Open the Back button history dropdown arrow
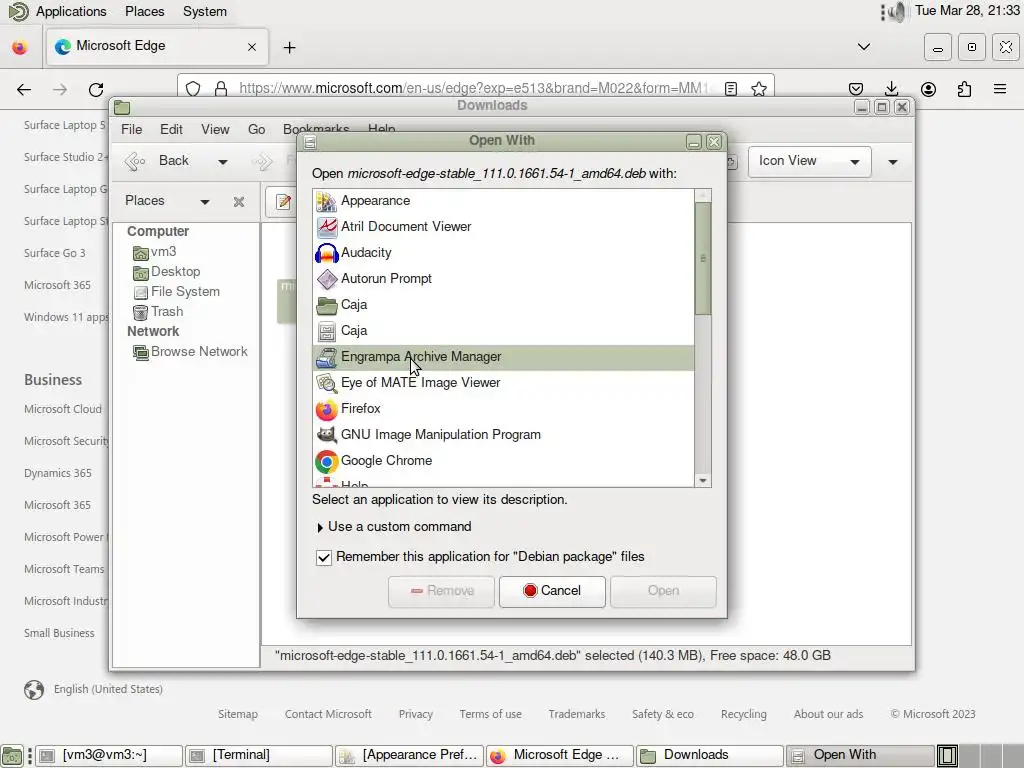This screenshot has width=1024, height=768. [223, 161]
